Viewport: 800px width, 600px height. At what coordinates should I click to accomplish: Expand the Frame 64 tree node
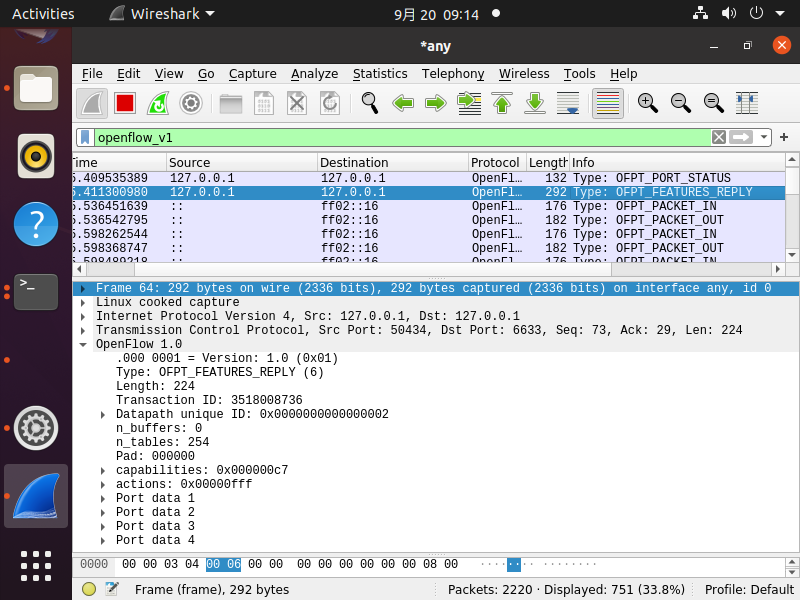[83, 288]
